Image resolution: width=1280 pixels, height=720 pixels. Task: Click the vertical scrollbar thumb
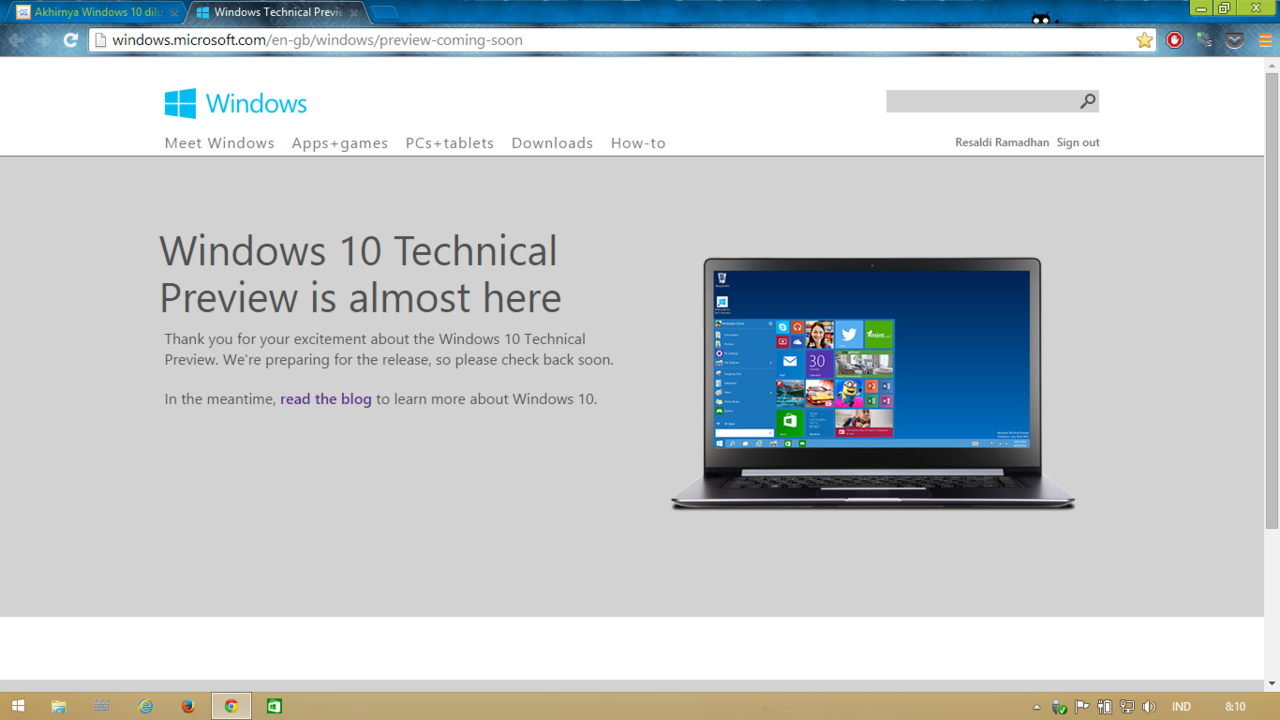click(1272, 300)
